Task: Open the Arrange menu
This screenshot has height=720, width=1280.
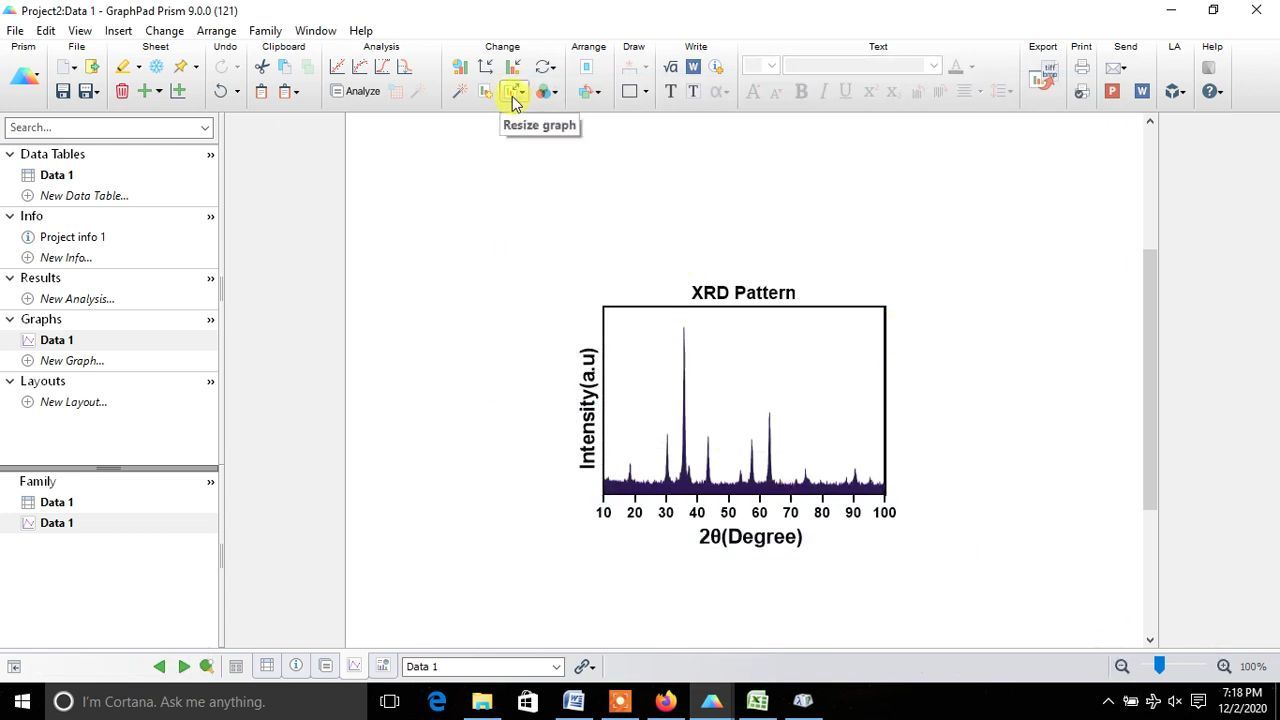Action: [x=216, y=31]
